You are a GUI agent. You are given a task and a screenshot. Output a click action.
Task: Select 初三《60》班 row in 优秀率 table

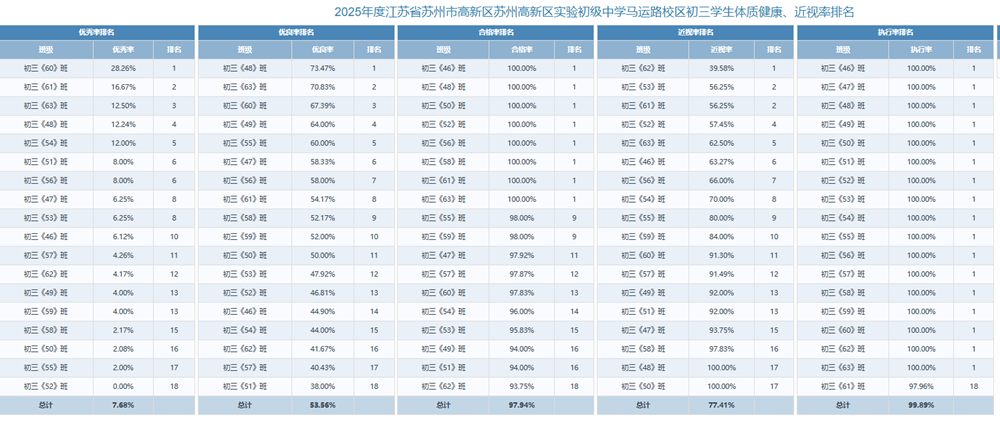(x=97, y=68)
